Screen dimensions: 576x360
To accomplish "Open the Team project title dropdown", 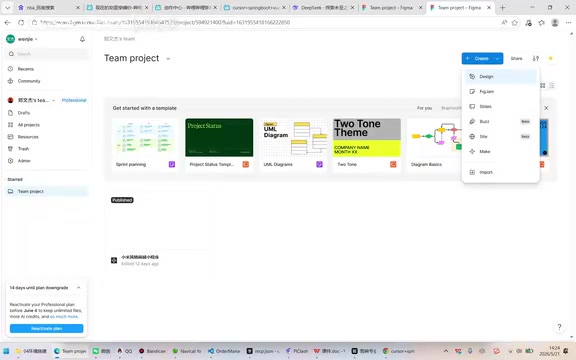I will coord(168,59).
